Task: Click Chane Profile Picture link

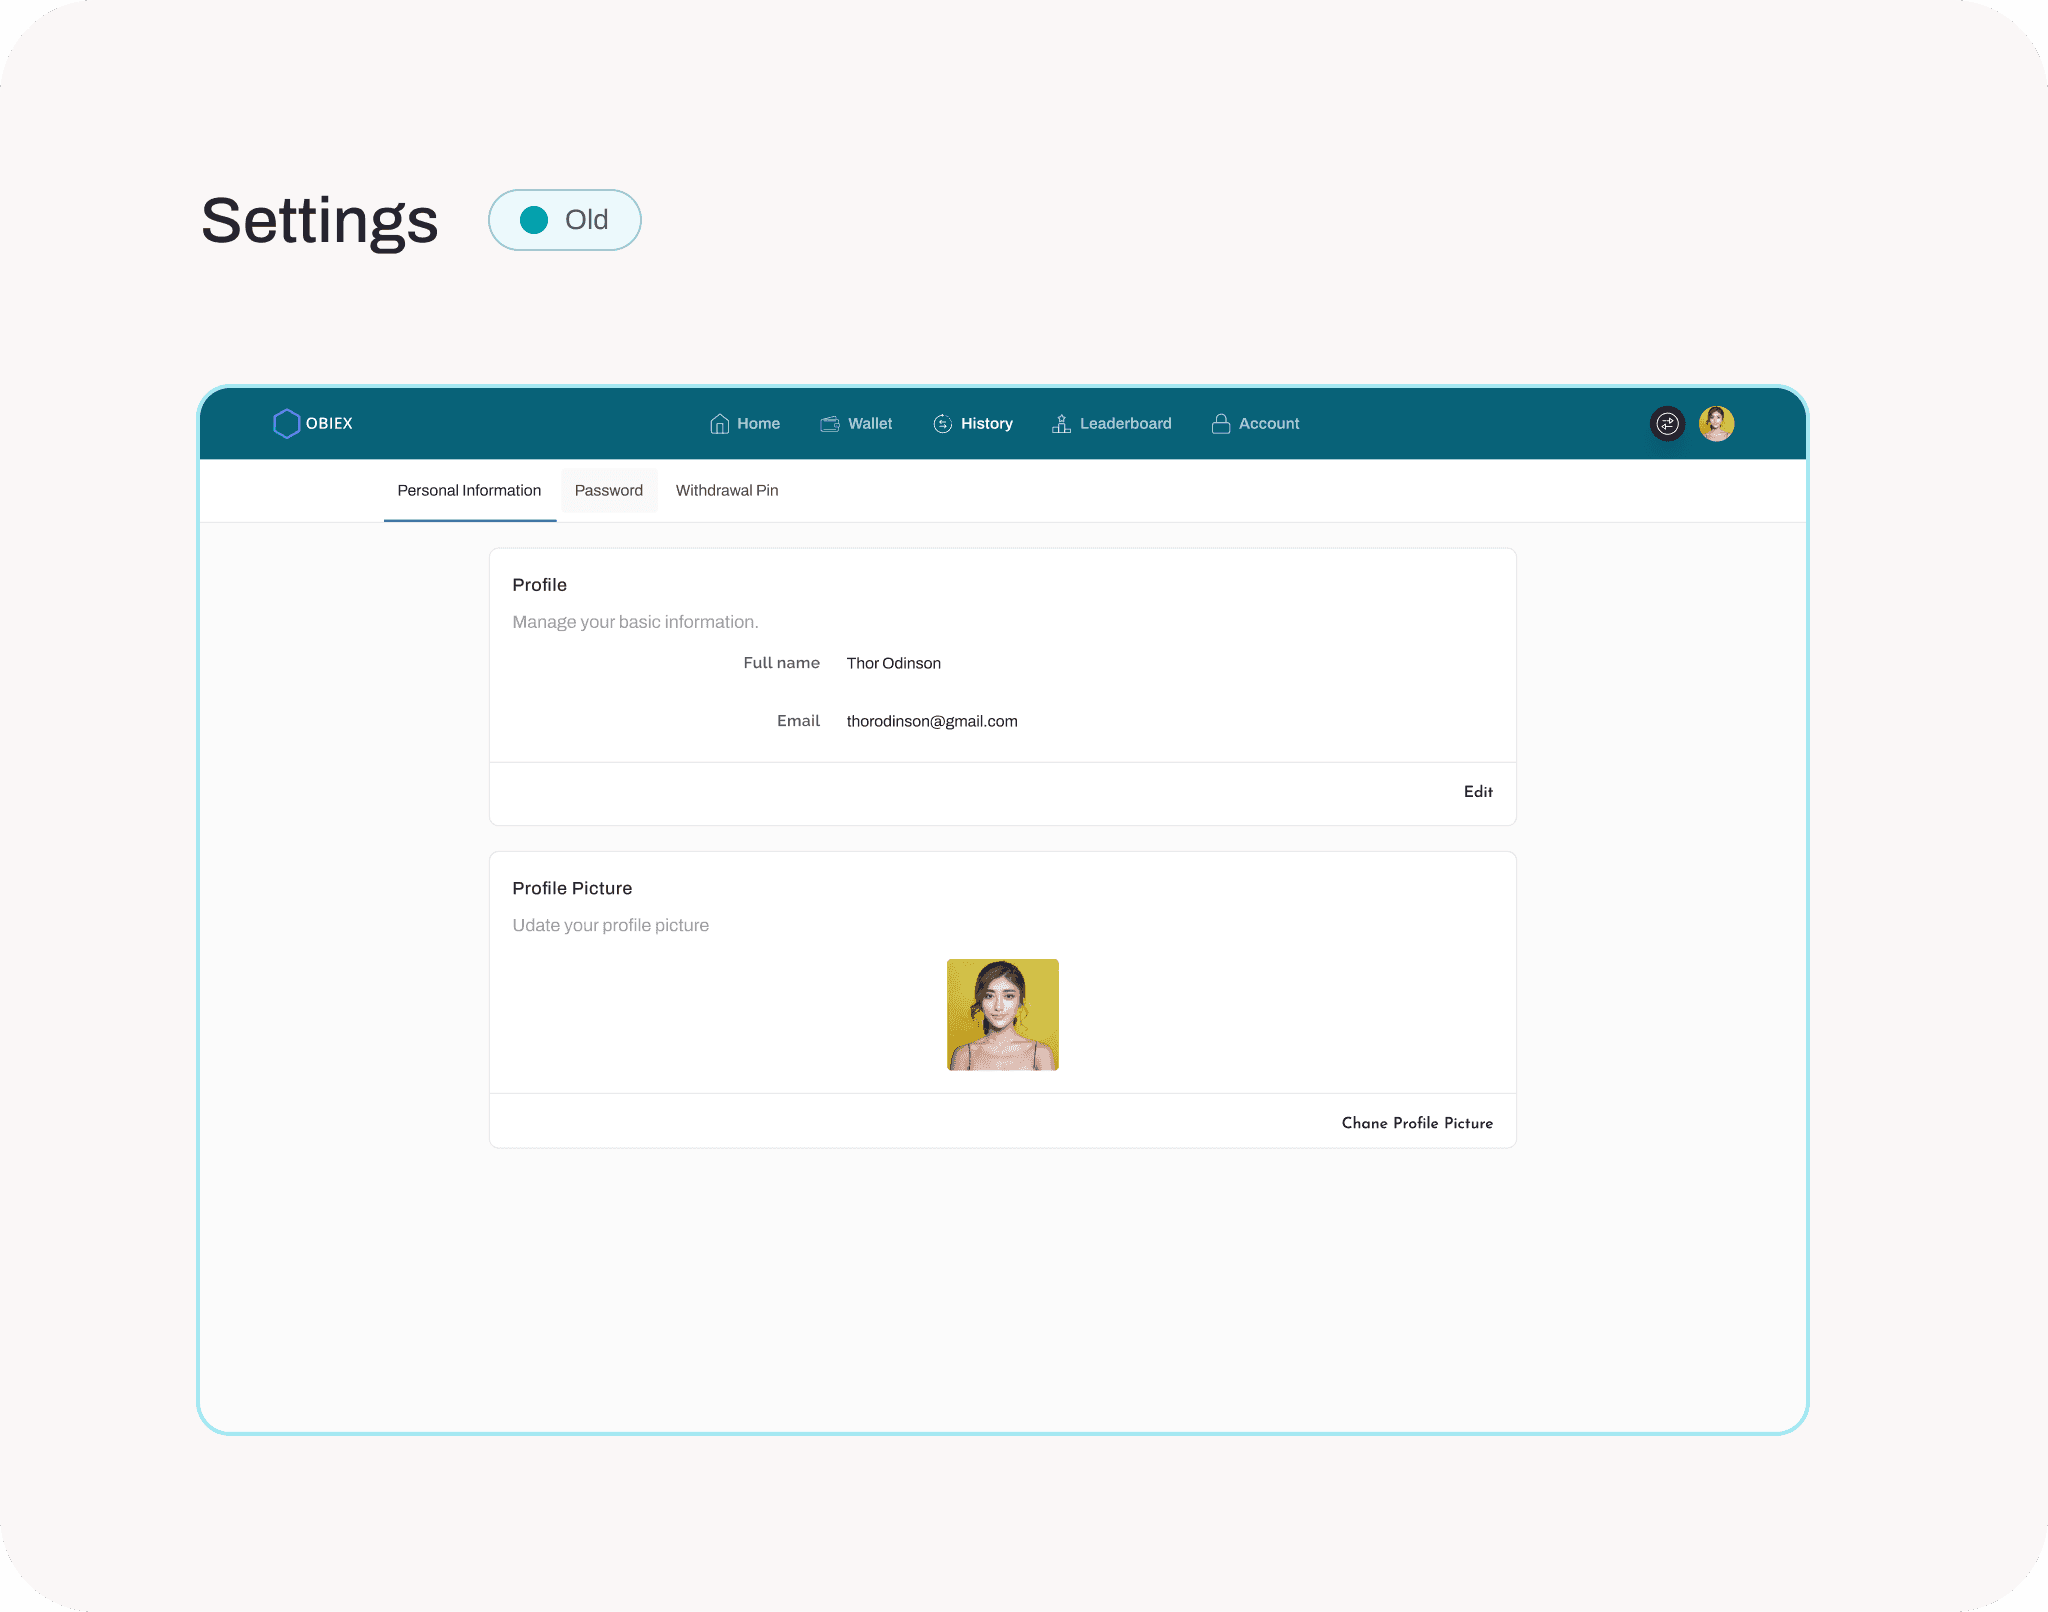Action: 1416,1123
